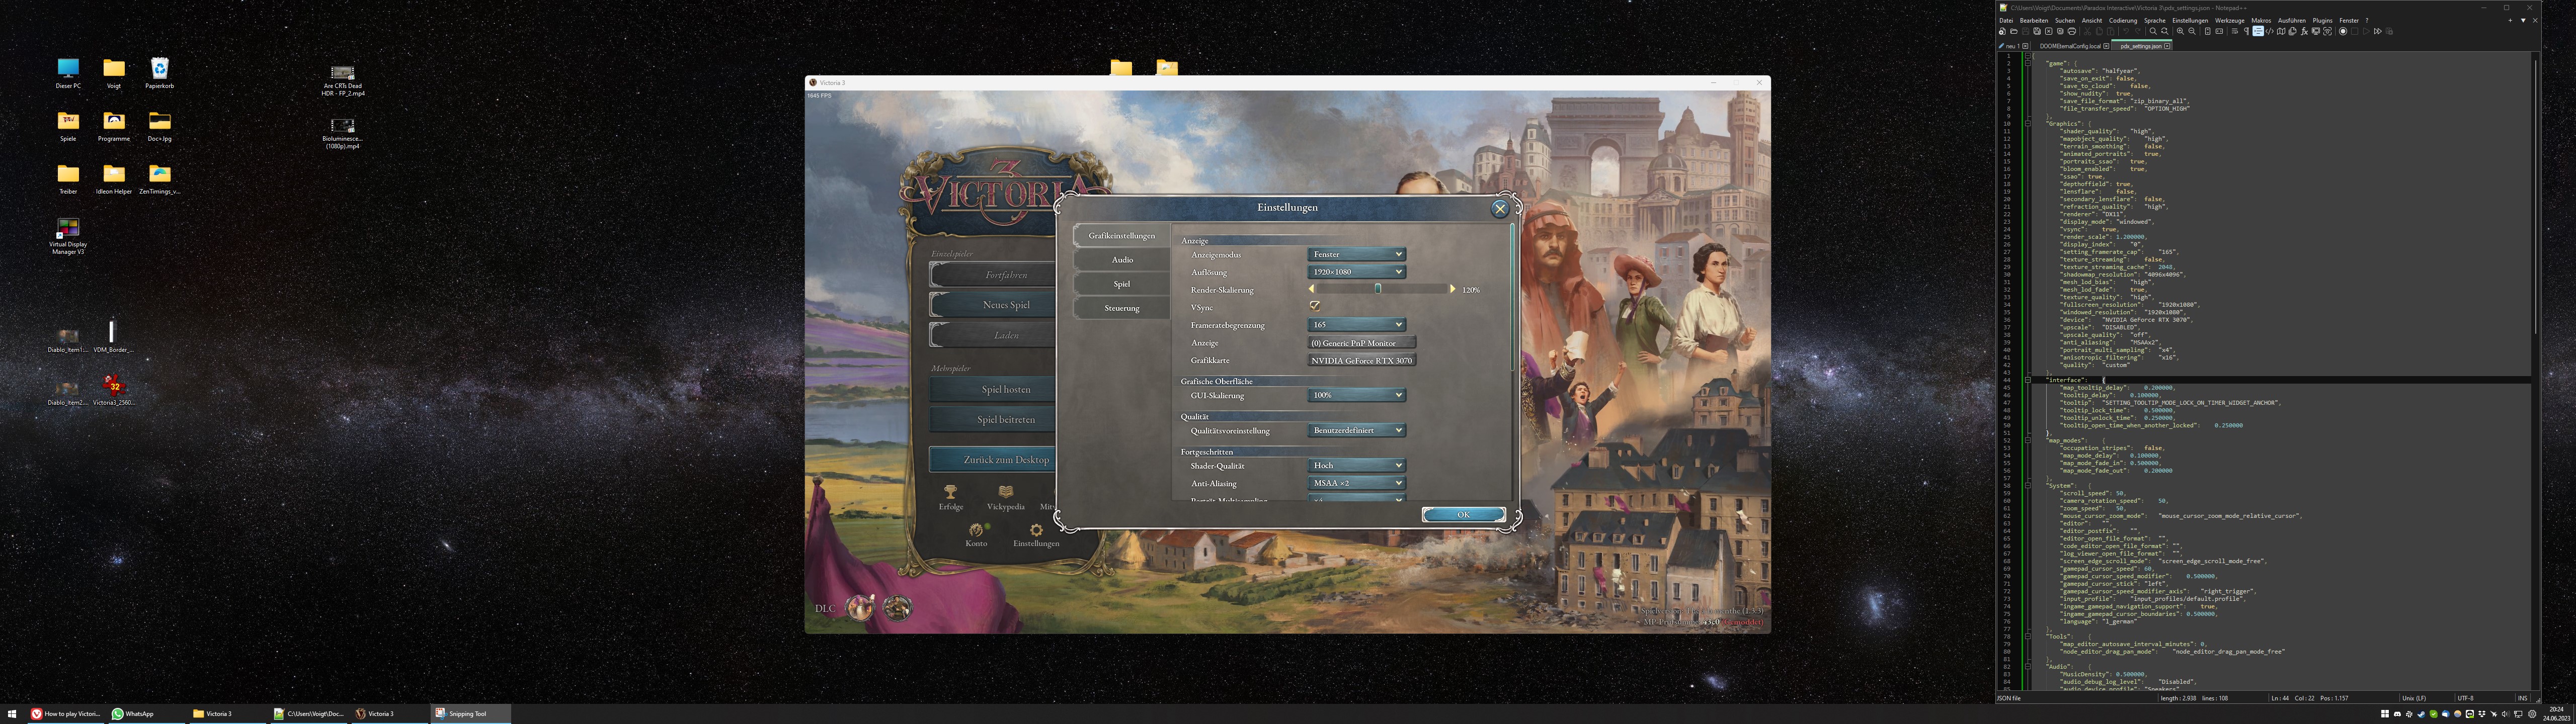Click Zurück zum Desktop button

point(993,460)
